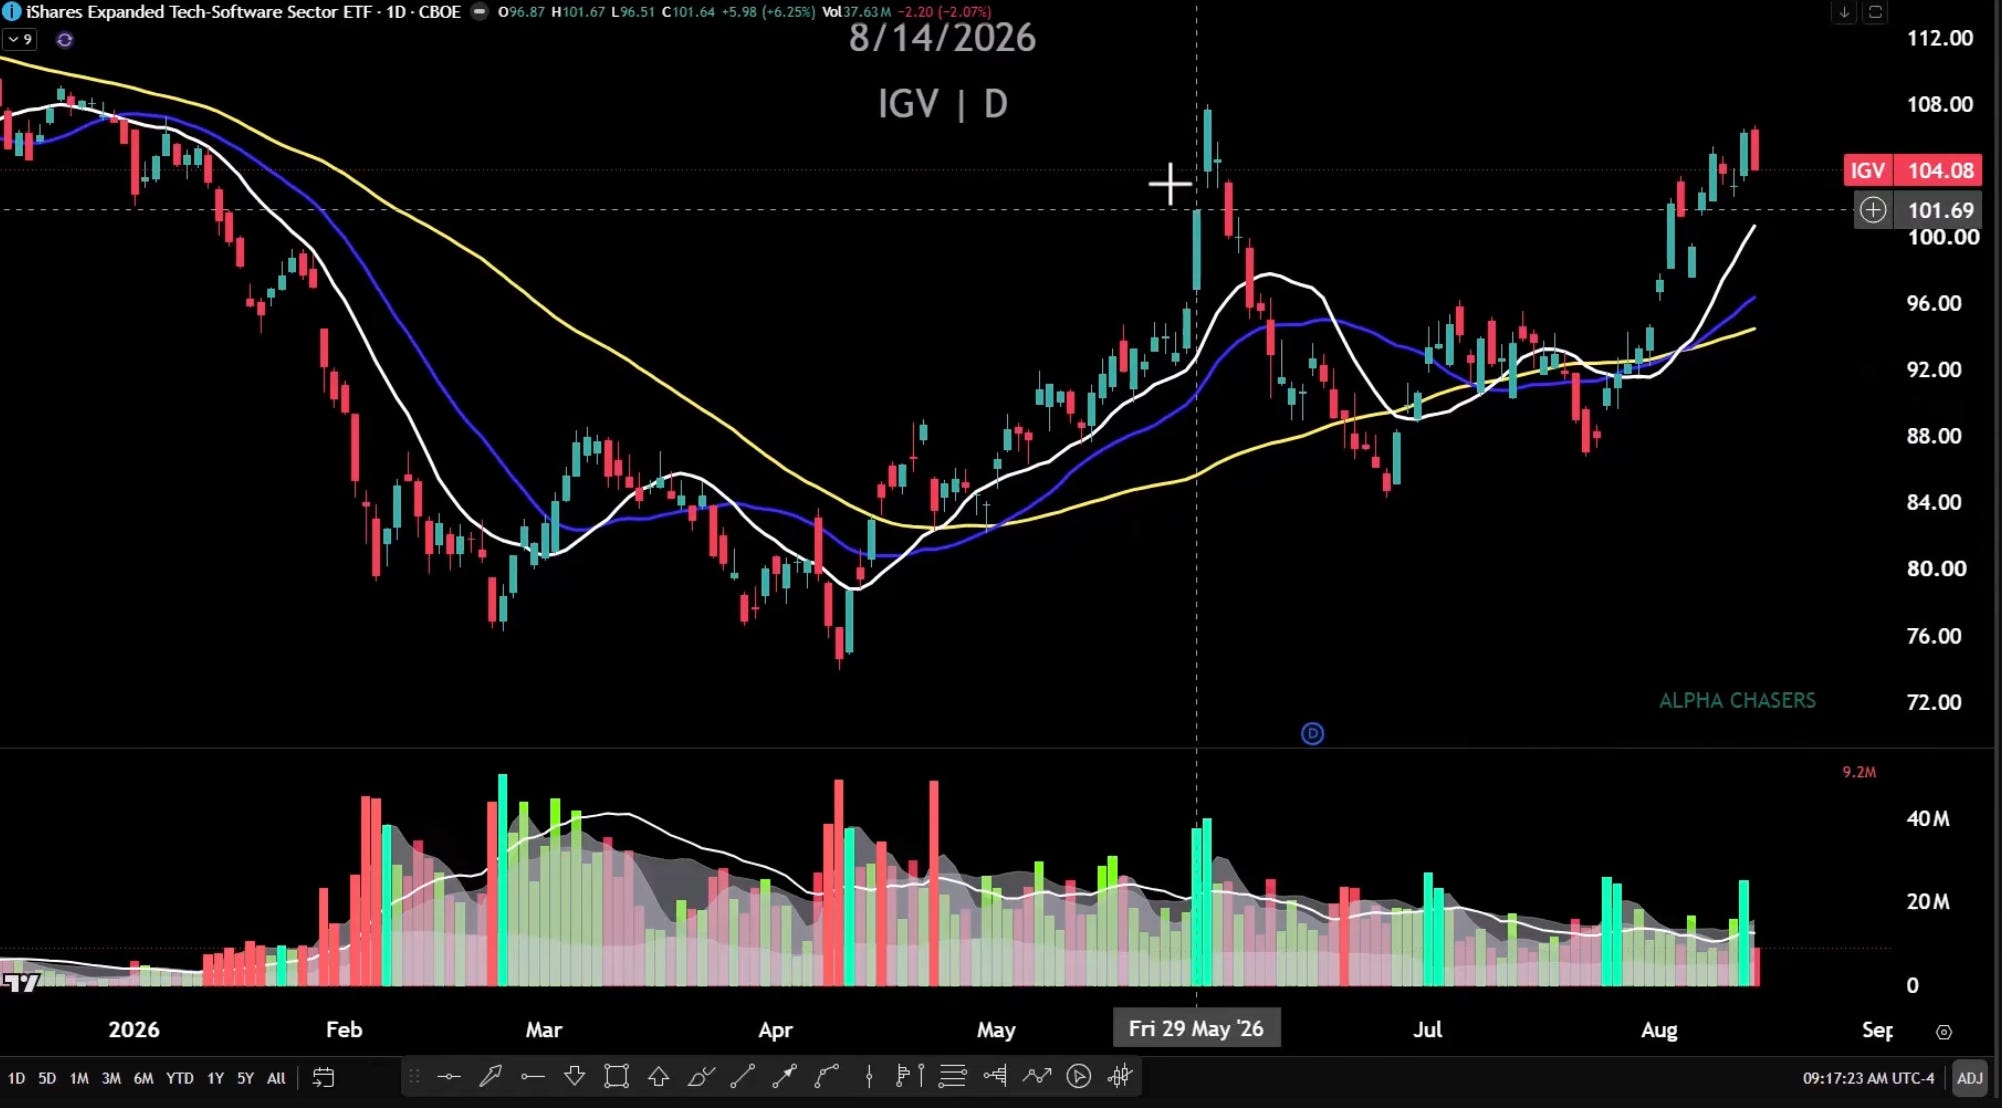
Task: Select the arrow marker drawing tool
Action: click(490, 1077)
